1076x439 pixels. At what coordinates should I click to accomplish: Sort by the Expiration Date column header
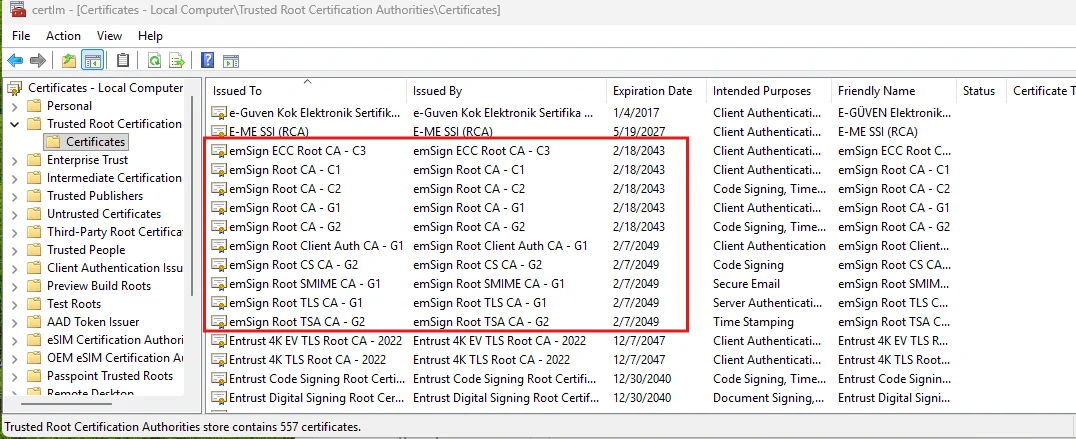657,91
